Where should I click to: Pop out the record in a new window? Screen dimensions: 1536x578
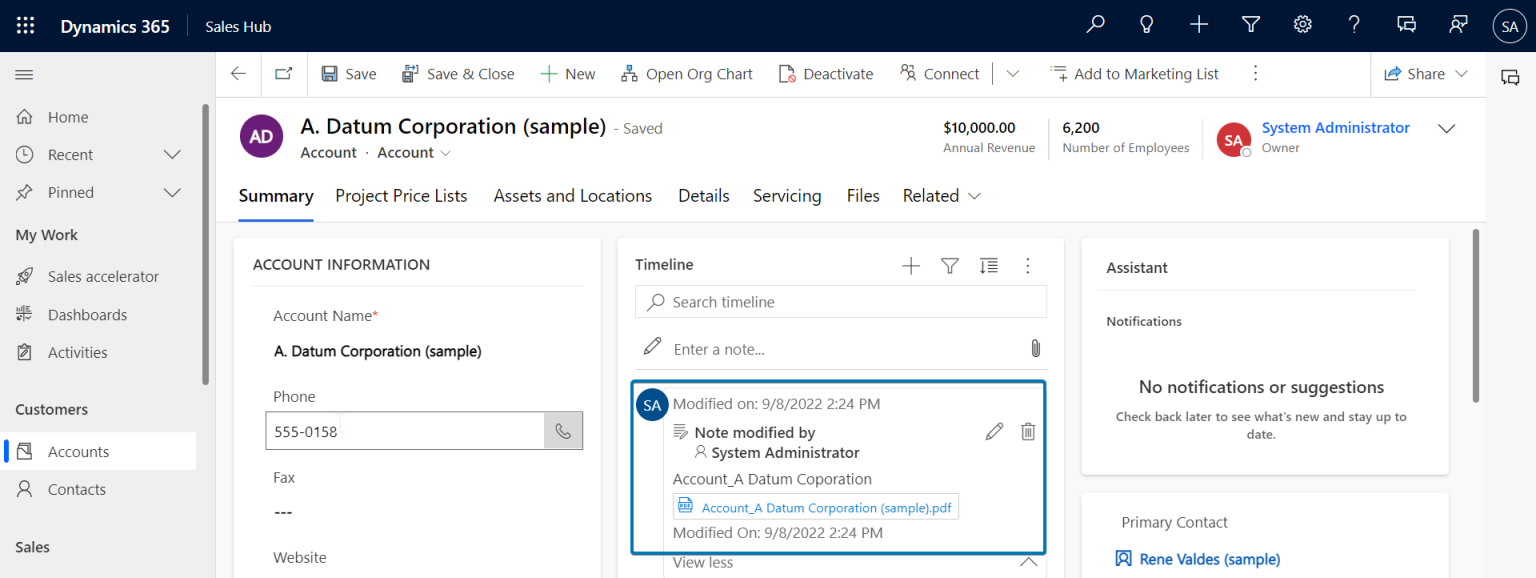tap(283, 73)
